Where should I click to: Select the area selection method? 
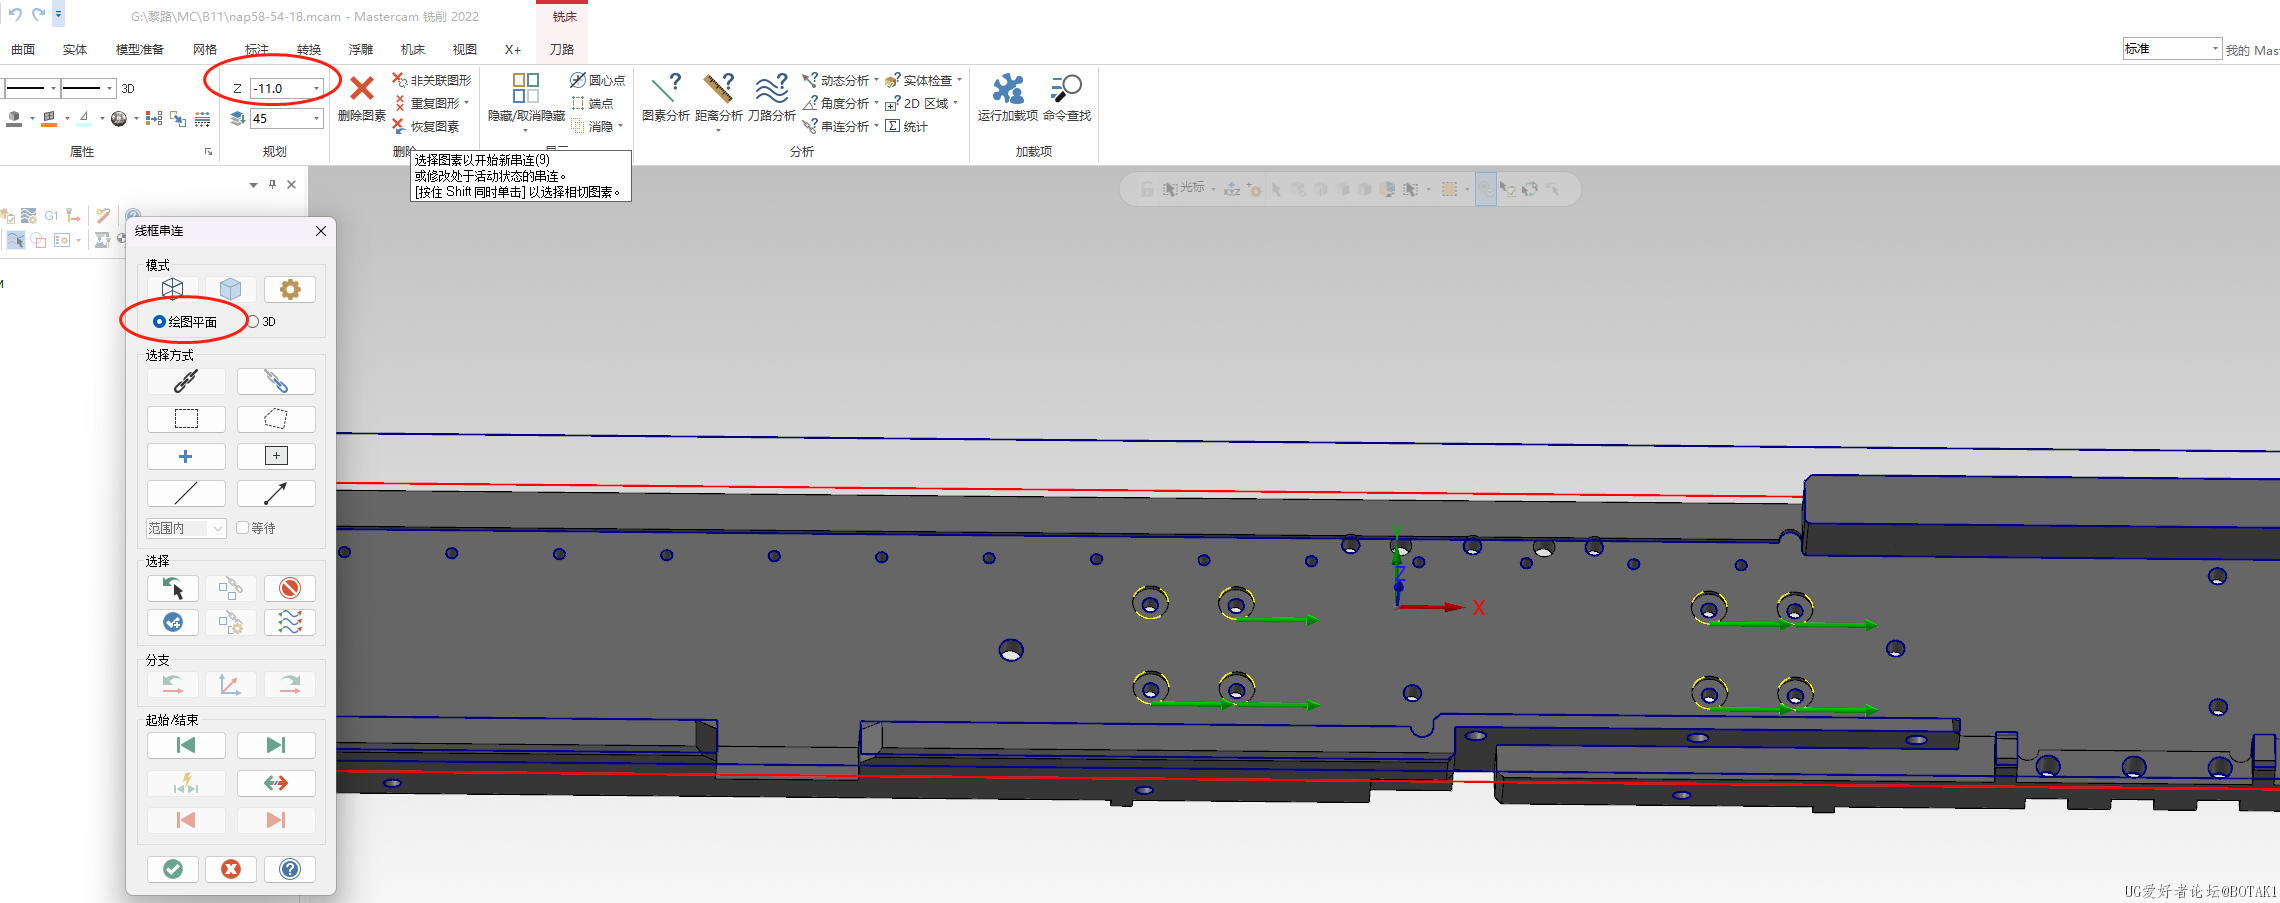(276, 456)
